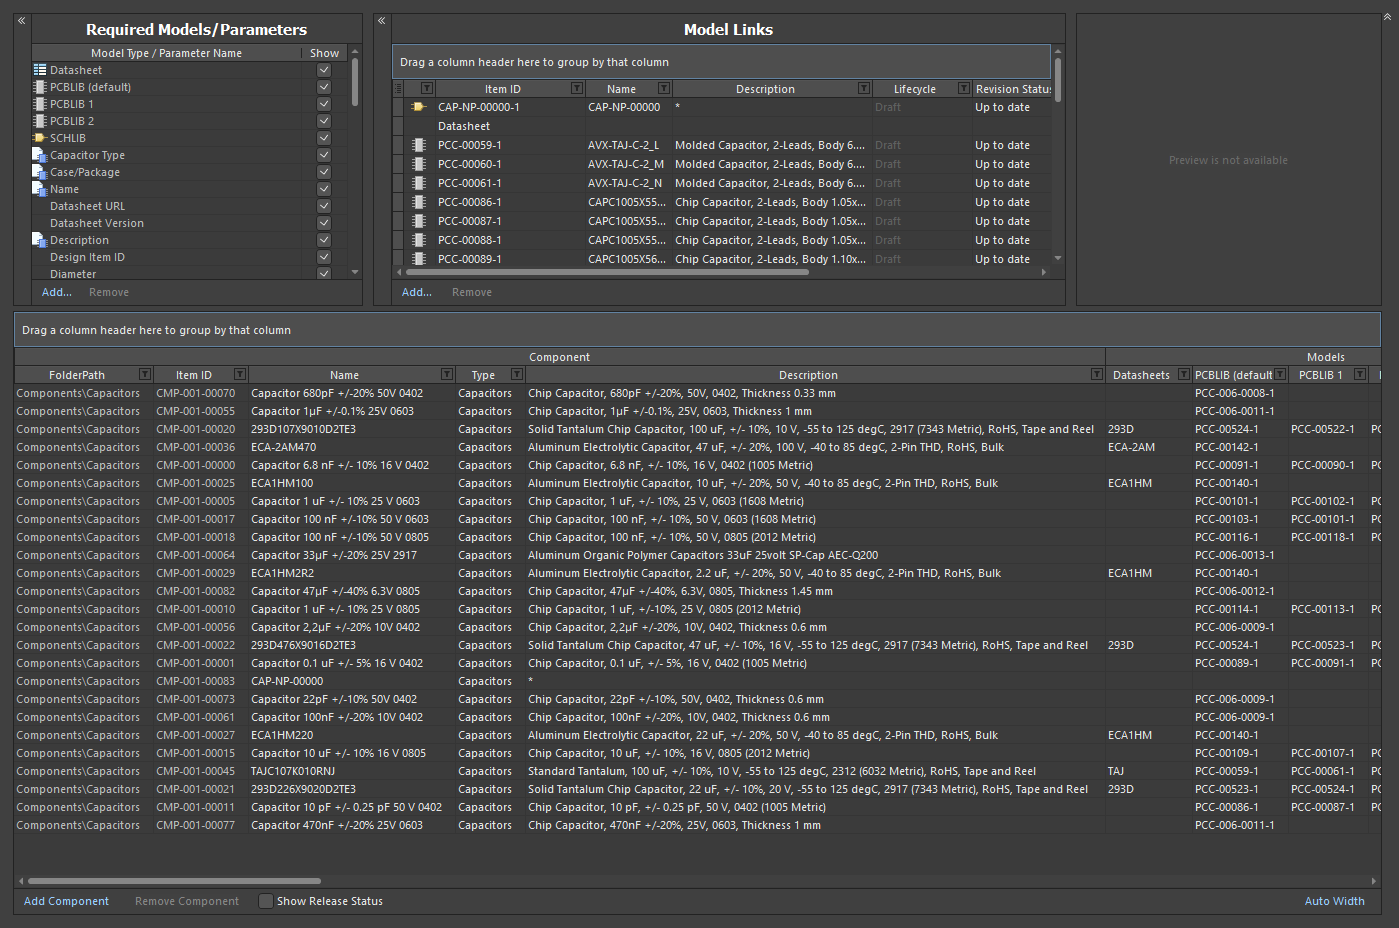Screen dimensions: 1399x928
Task: Click the Required Models list vertical scrollbar
Action: click(x=355, y=82)
